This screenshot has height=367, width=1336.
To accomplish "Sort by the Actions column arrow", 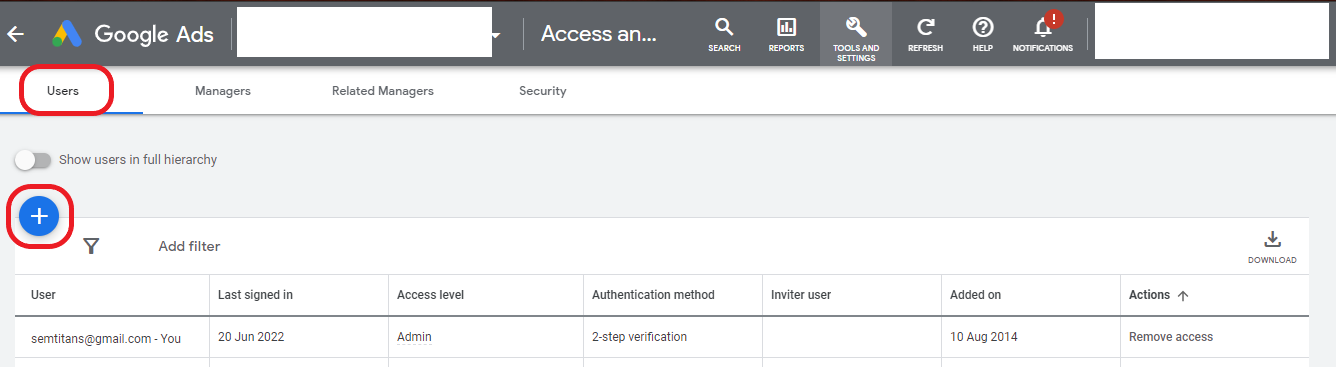I will click(x=1183, y=296).
